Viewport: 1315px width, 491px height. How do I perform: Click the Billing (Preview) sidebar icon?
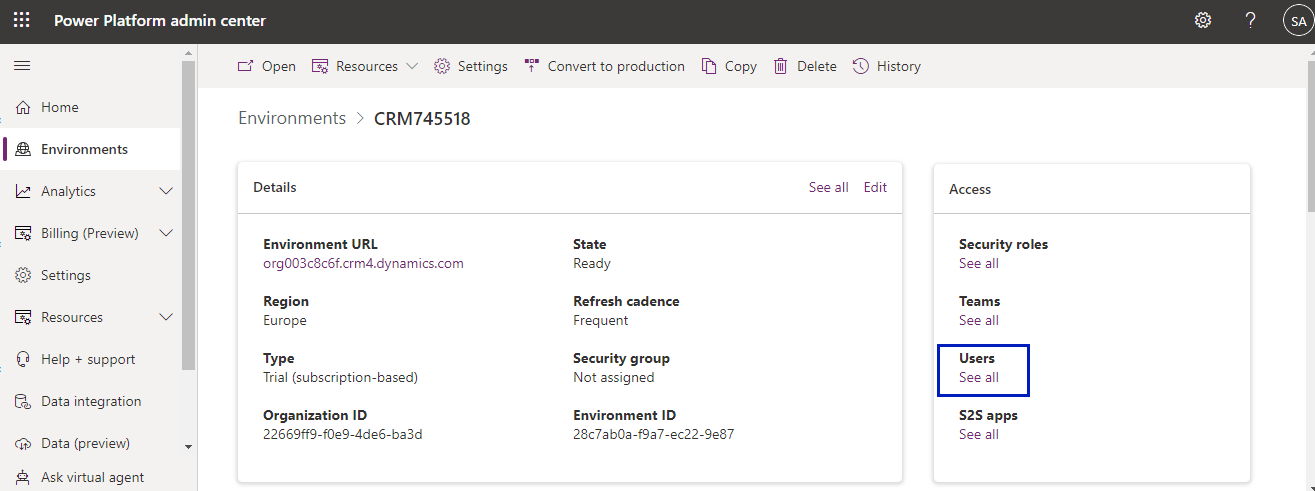(x=23, y=233)
